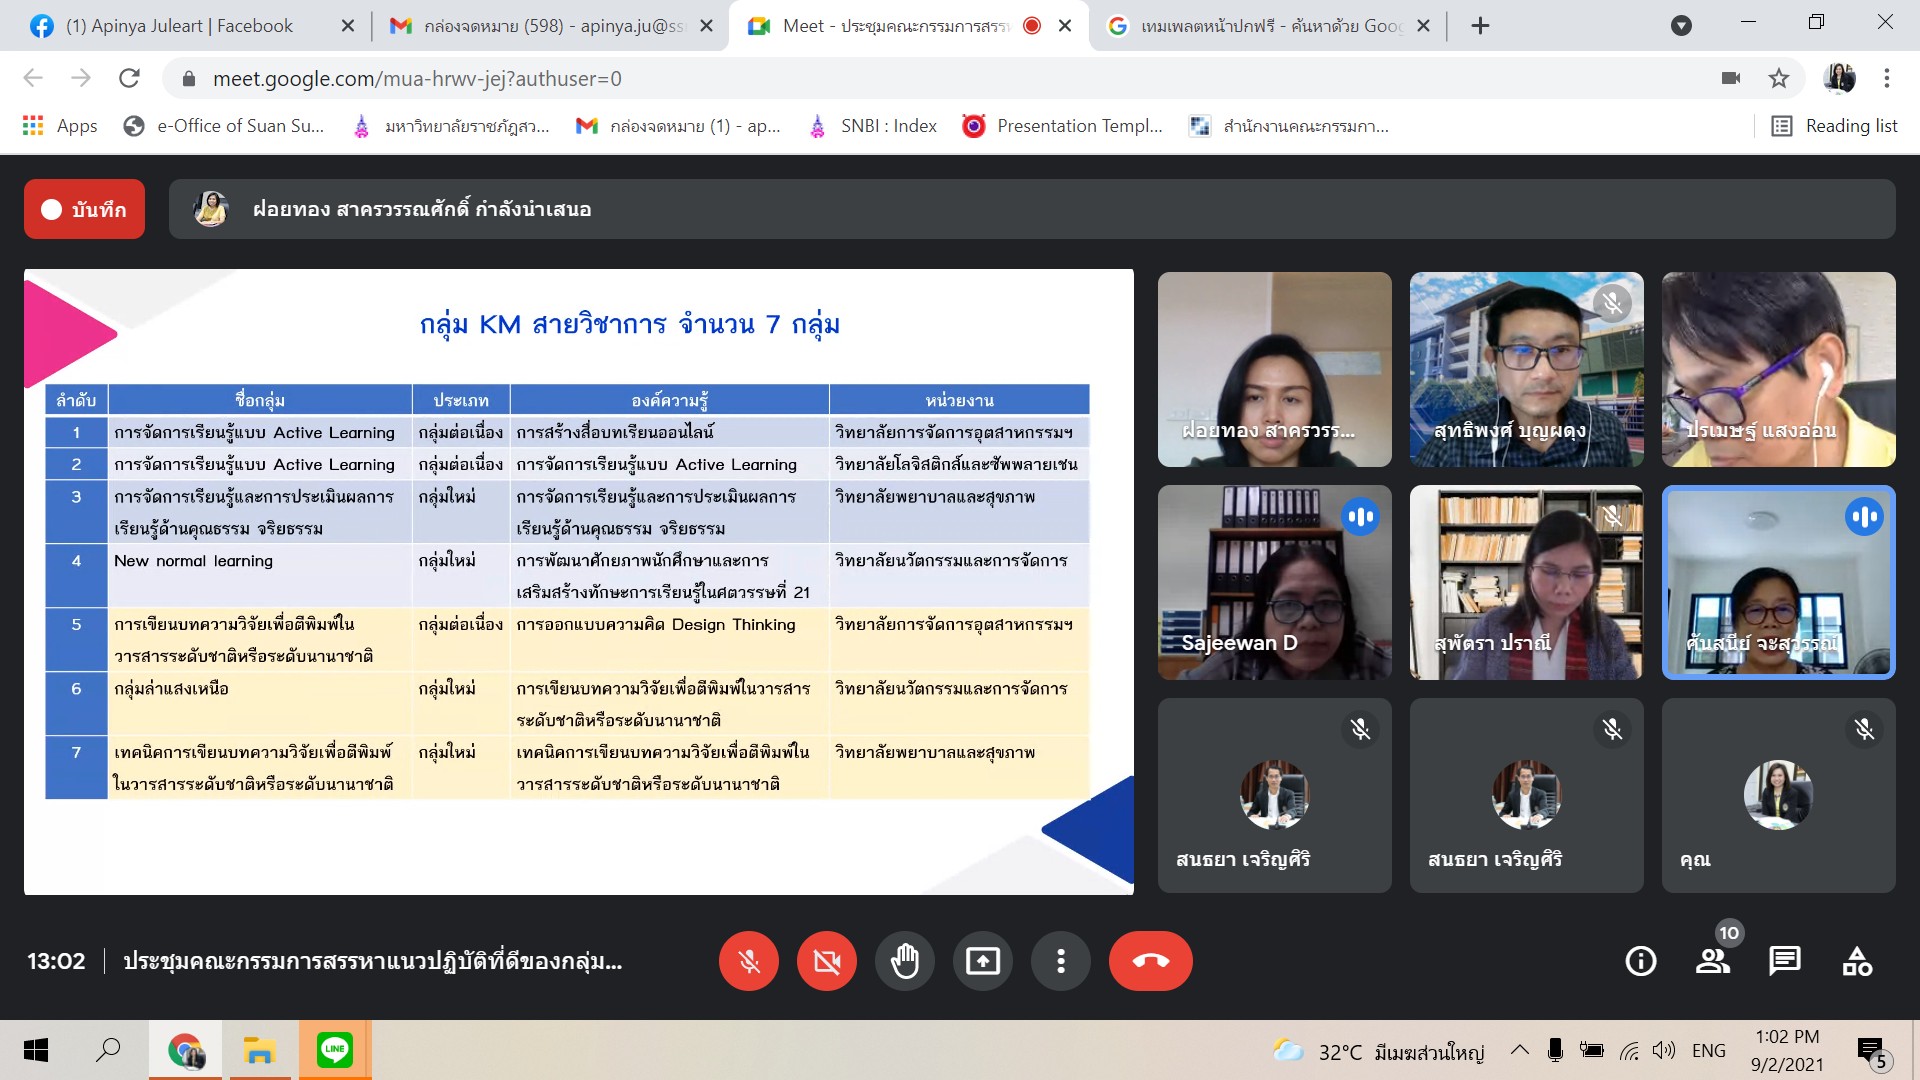Viewport: 1920px width, 1080px height.
Task: Click the presentation slide thumbnail
Action: tap(578, 581)
